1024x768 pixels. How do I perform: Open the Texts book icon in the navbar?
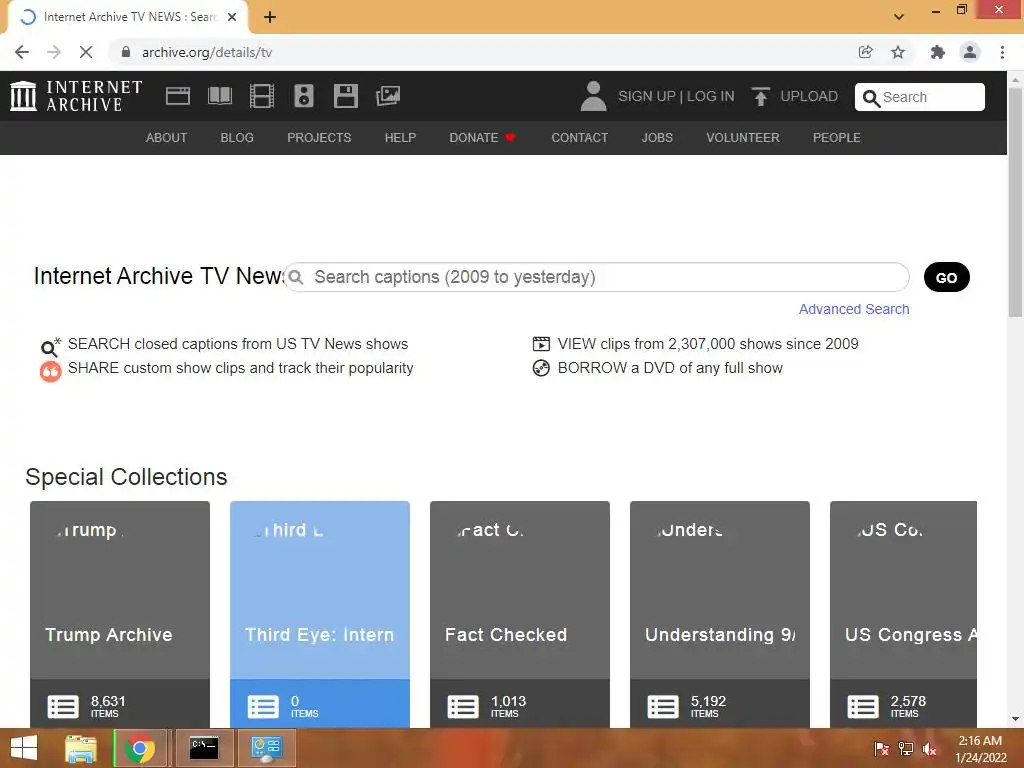click(x=219, y=96)
